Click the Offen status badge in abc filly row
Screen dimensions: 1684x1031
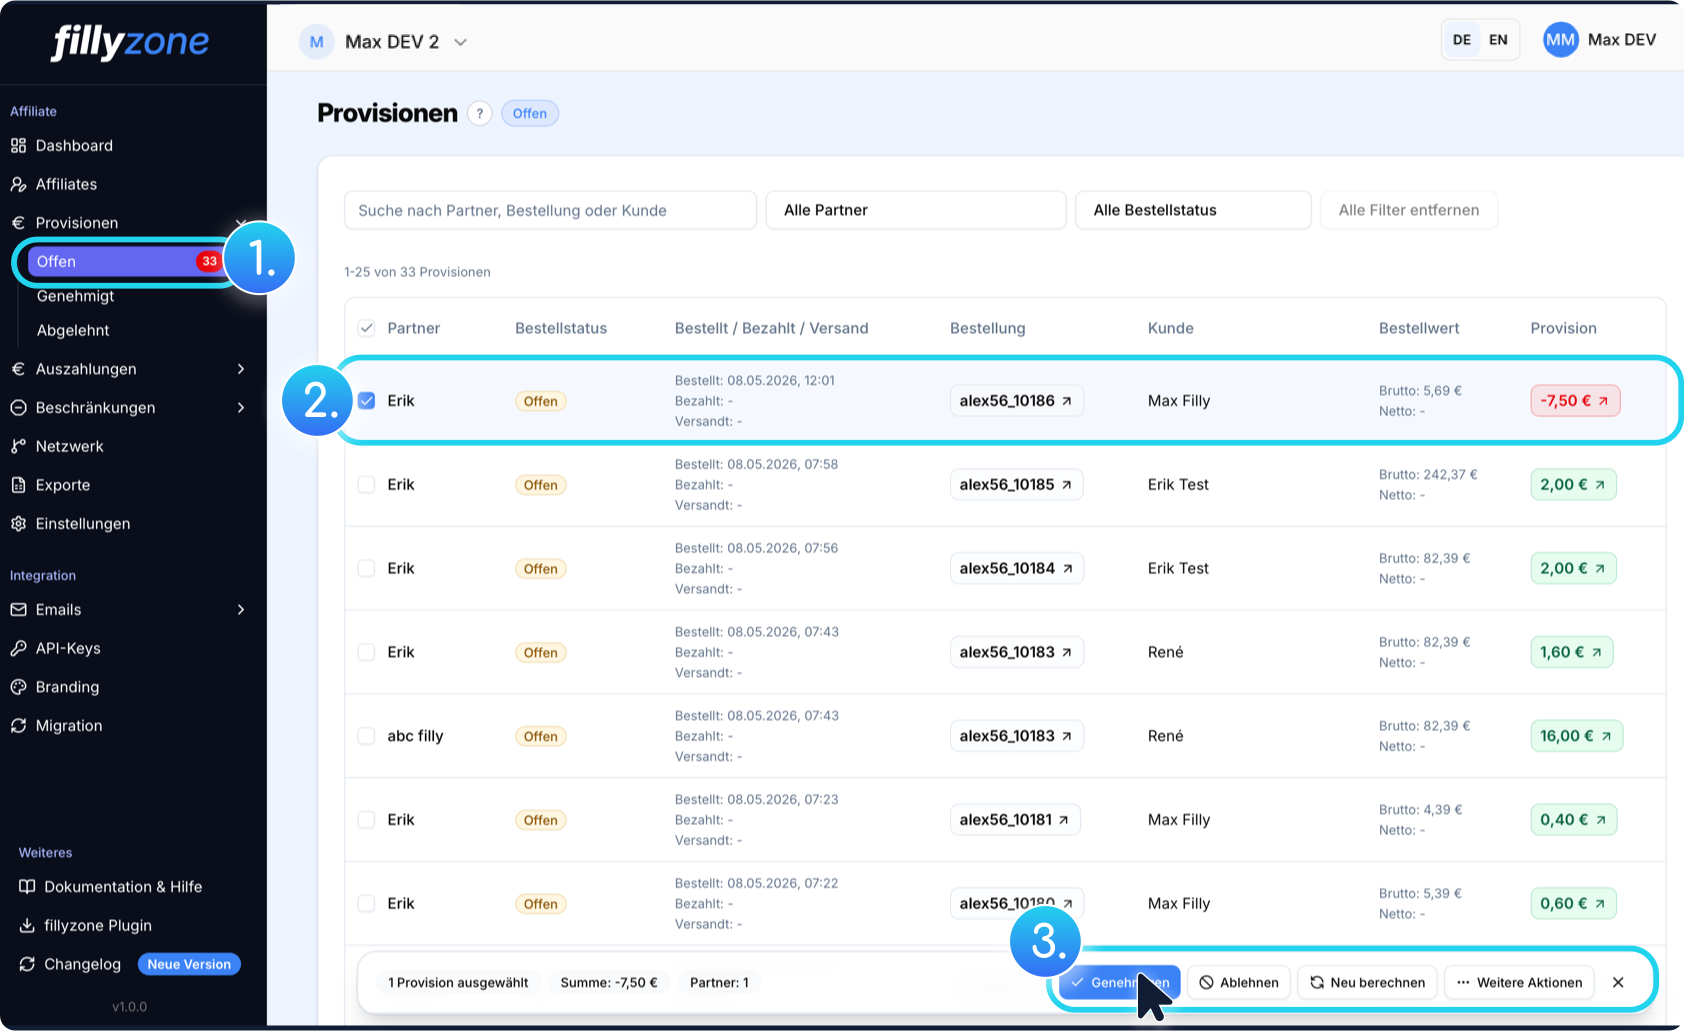(x=541, y=737)
